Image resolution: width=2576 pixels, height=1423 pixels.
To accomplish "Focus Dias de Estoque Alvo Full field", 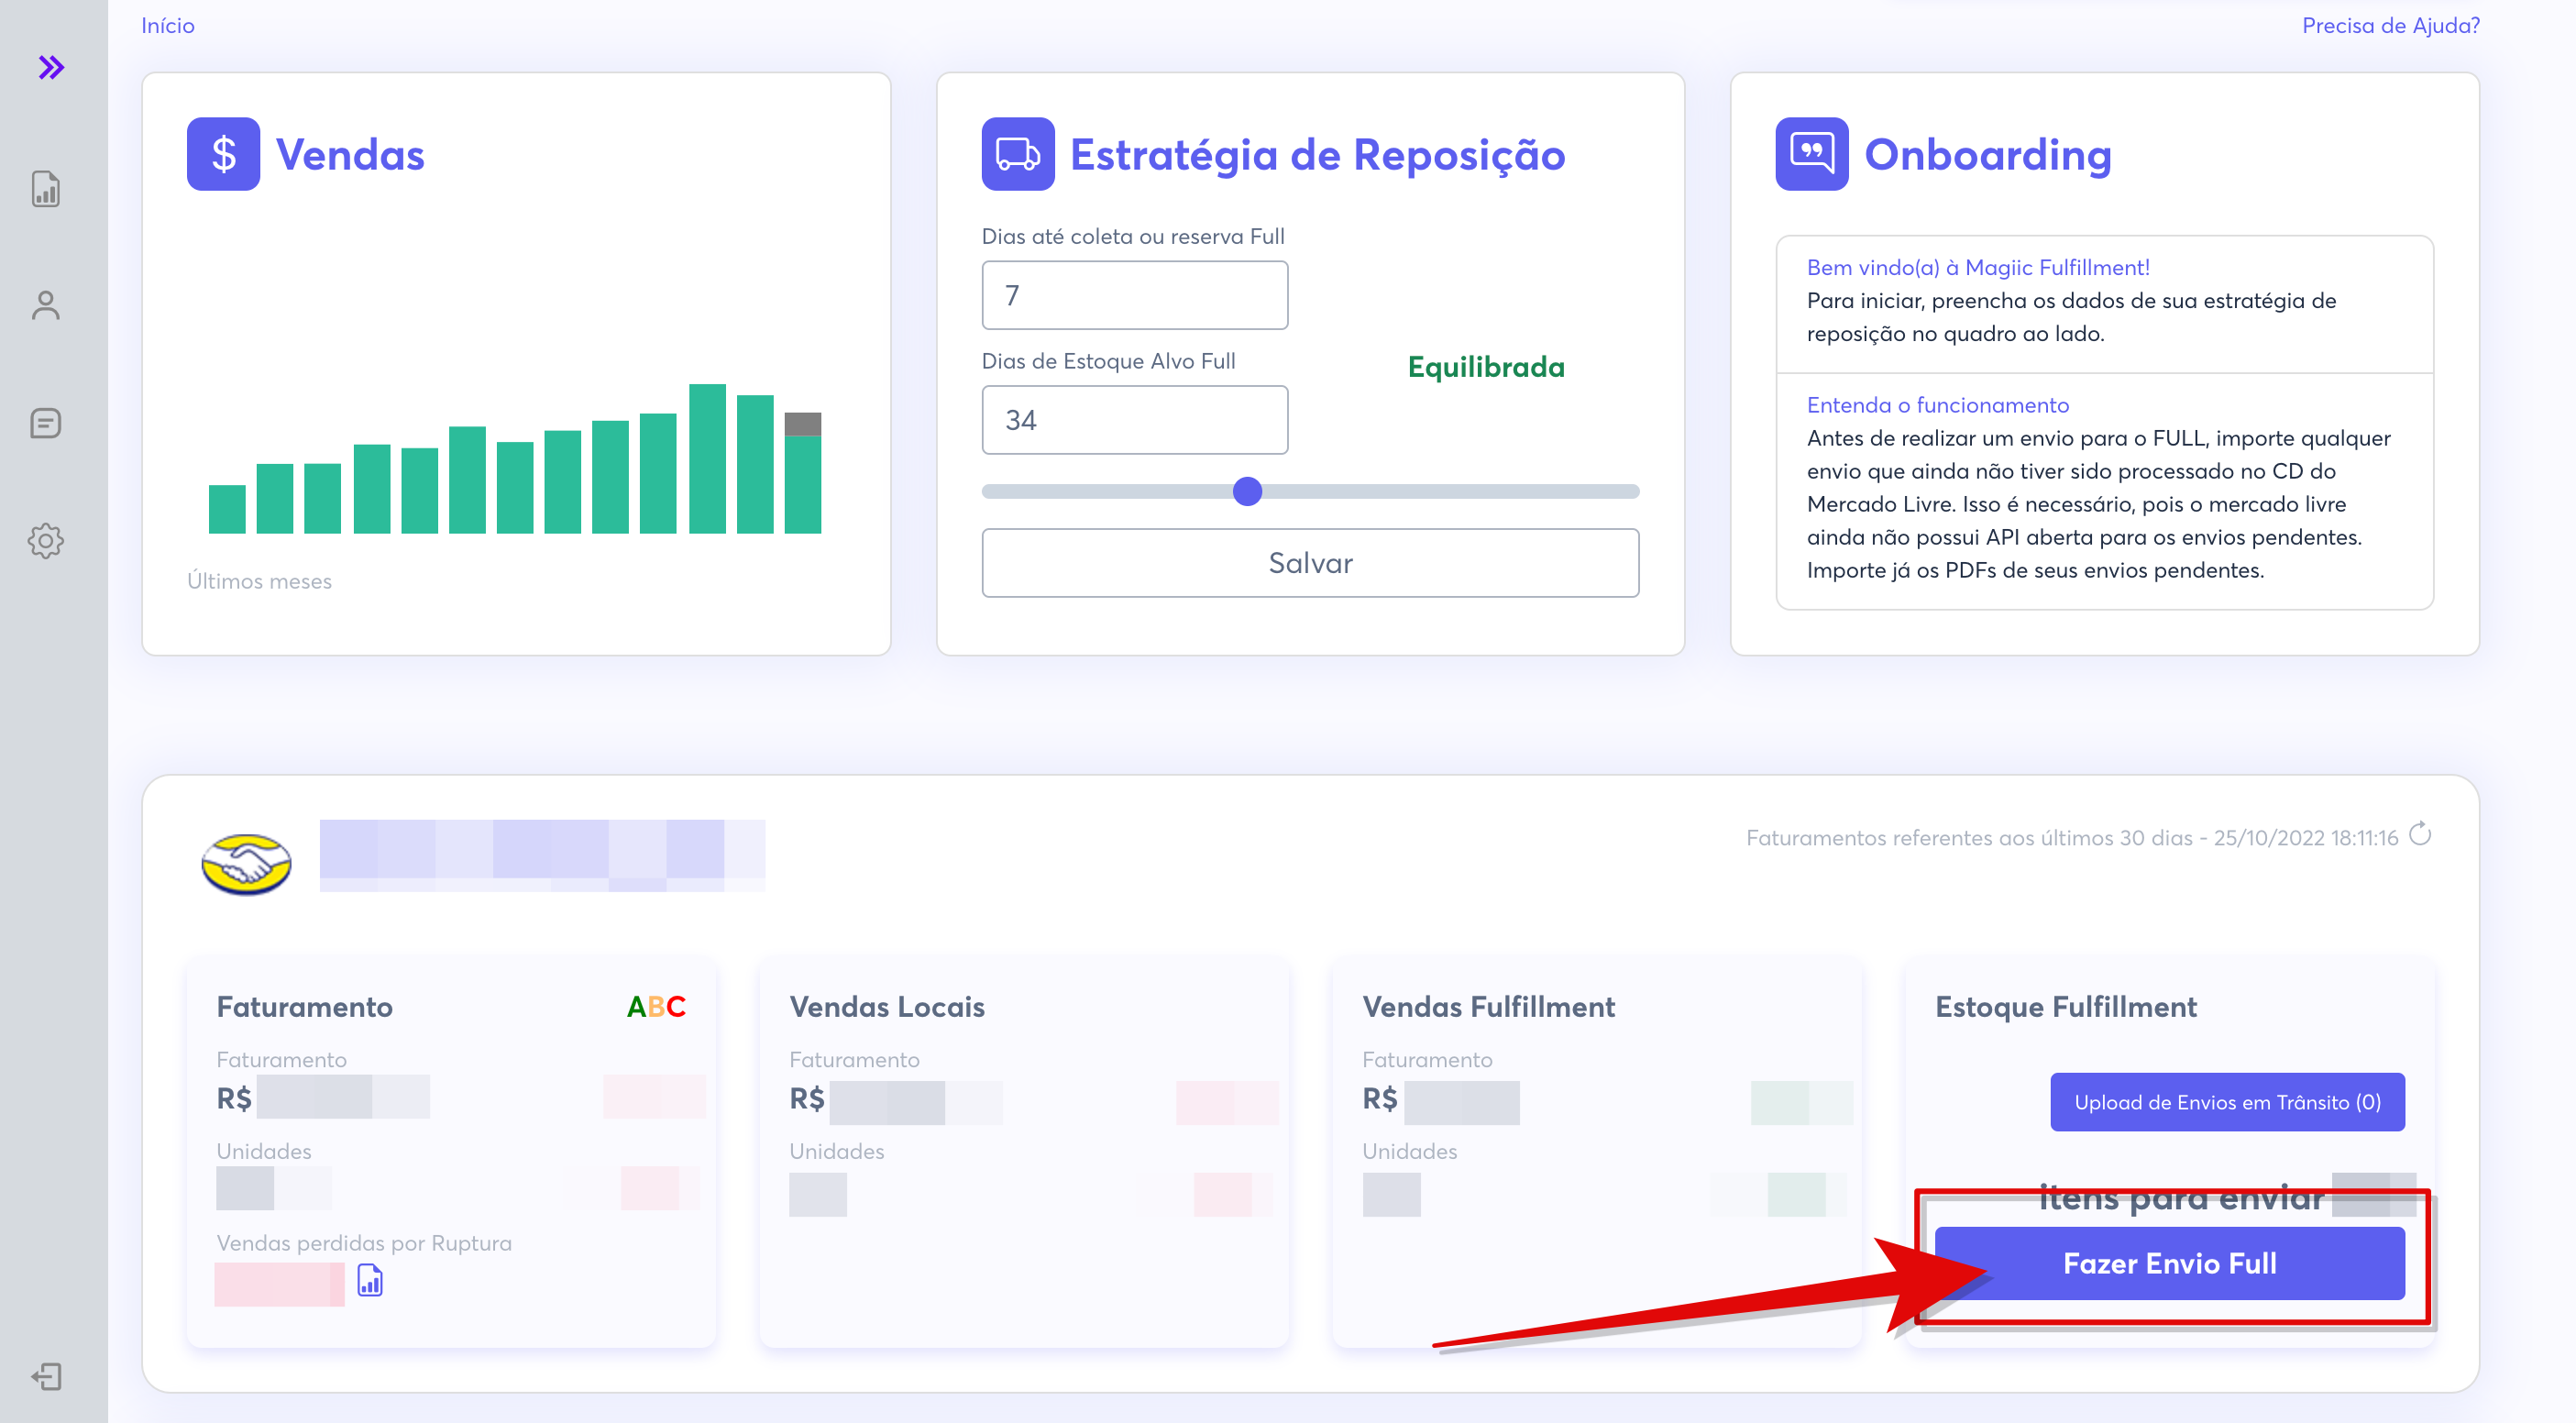I will coord(1134,420).
